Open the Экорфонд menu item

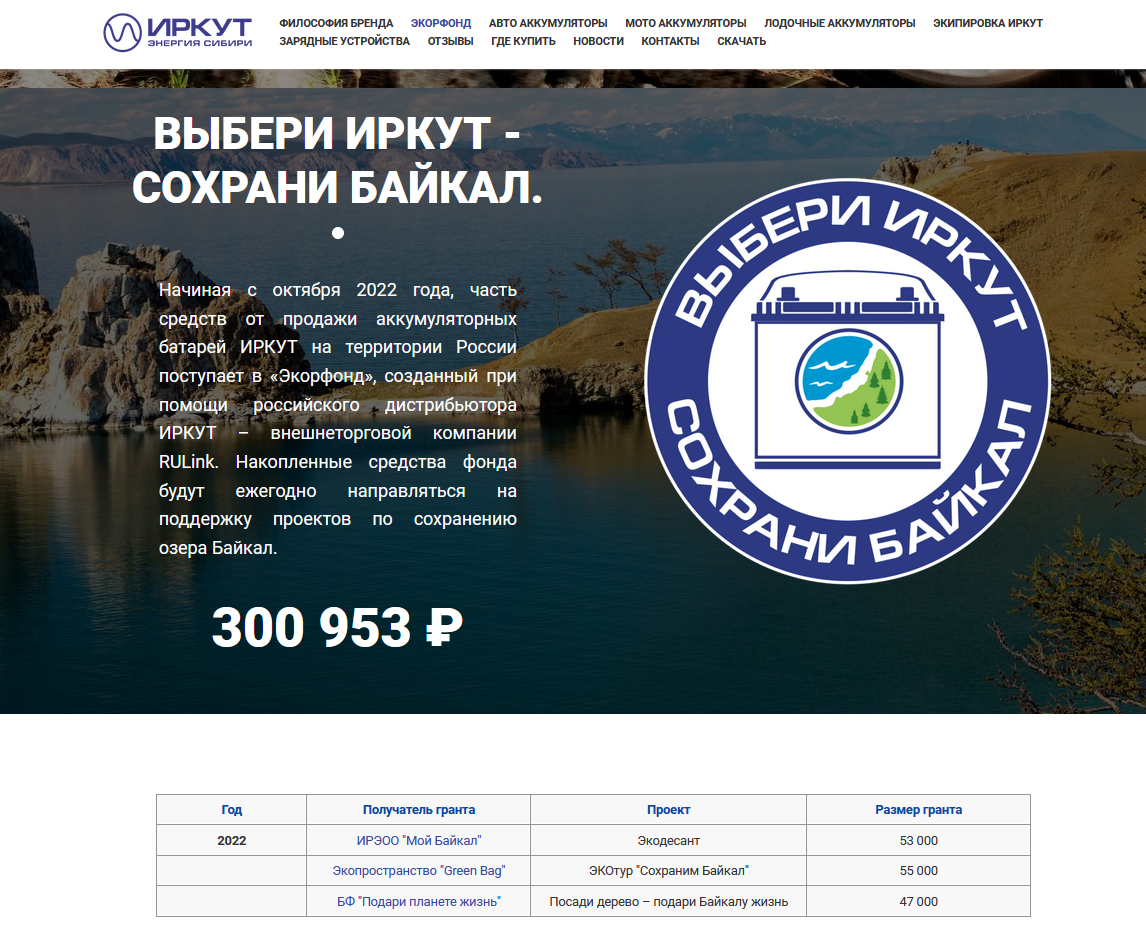point(441,23)
